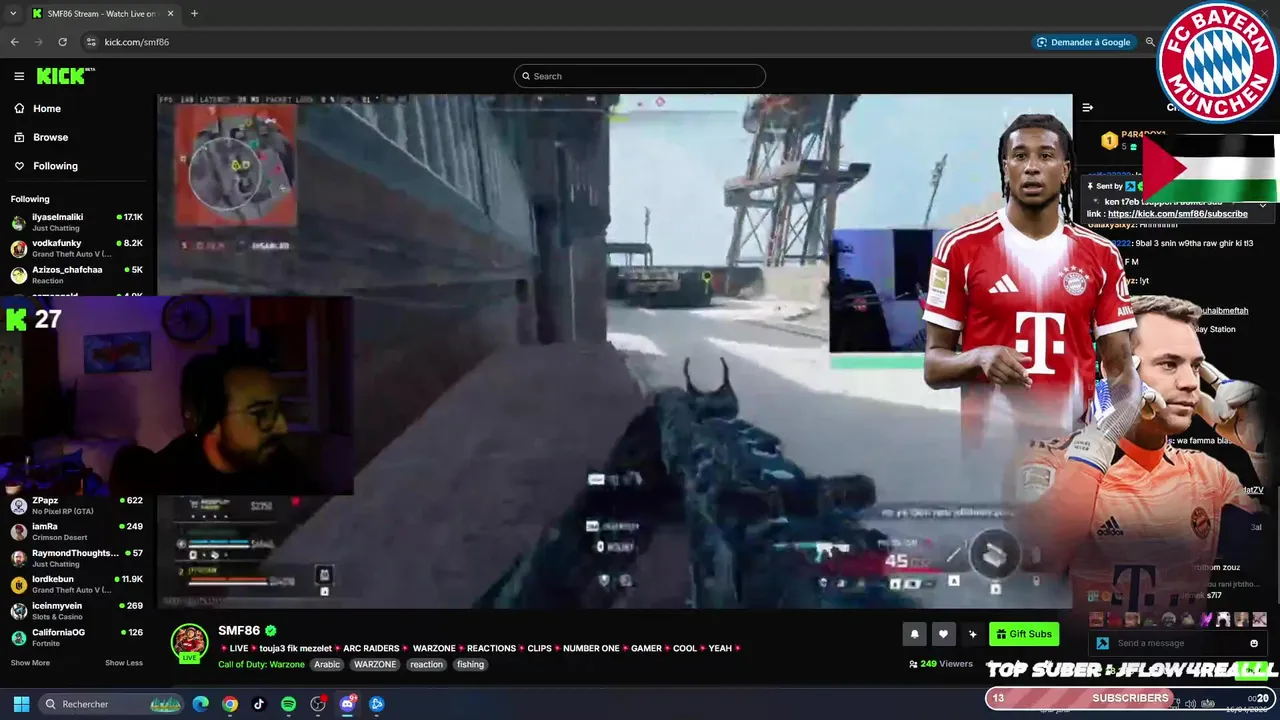Focus the Kick search box
The width and height of the screenshot is (1280, 720).
[x=640, y=76]
